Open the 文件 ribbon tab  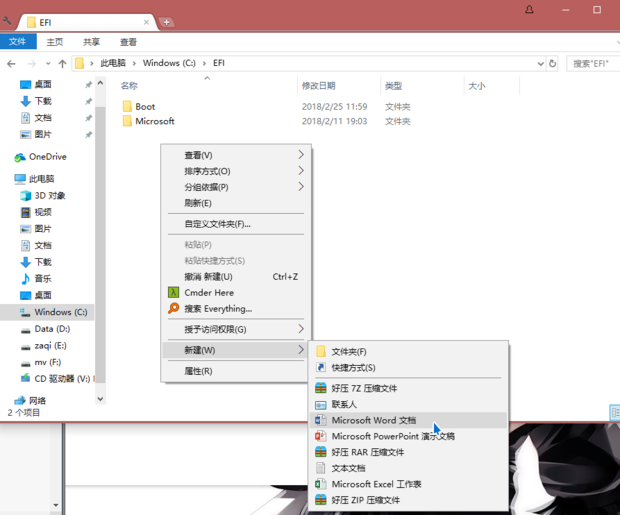[18, 42]
